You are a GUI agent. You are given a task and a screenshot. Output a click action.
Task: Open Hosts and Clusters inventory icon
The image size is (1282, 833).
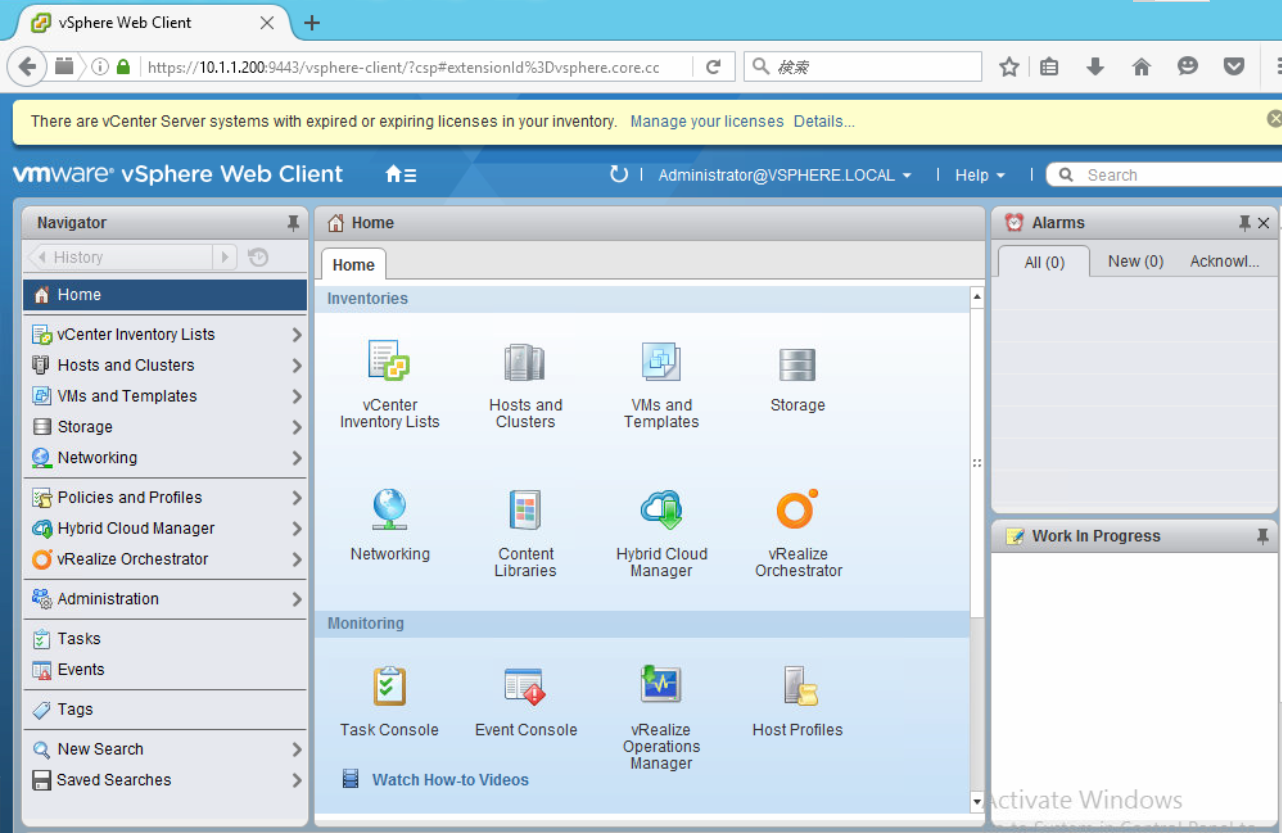(x=525, y=362)
